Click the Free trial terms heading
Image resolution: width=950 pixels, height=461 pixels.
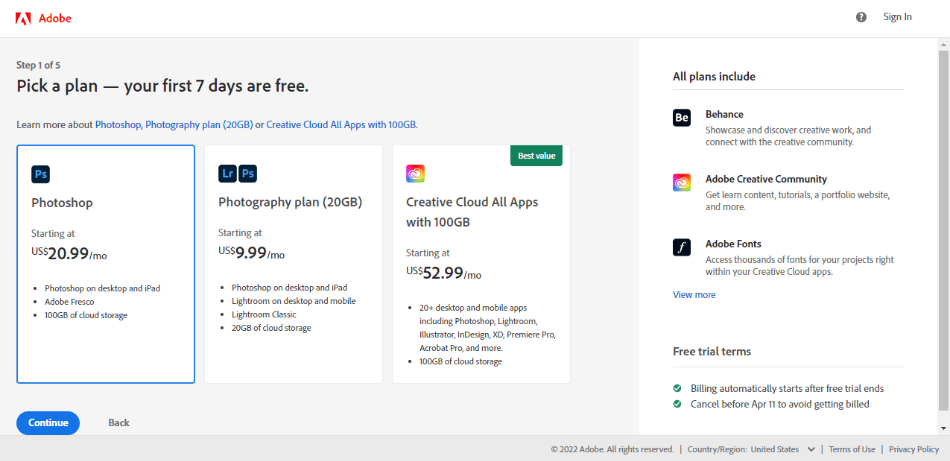(x=712, y=351)
